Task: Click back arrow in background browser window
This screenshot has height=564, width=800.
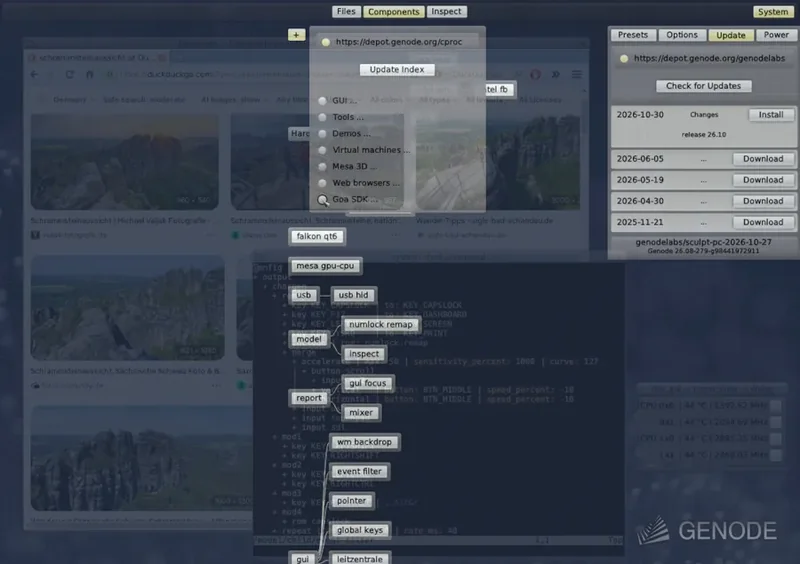Action: (x=34, y=75)
